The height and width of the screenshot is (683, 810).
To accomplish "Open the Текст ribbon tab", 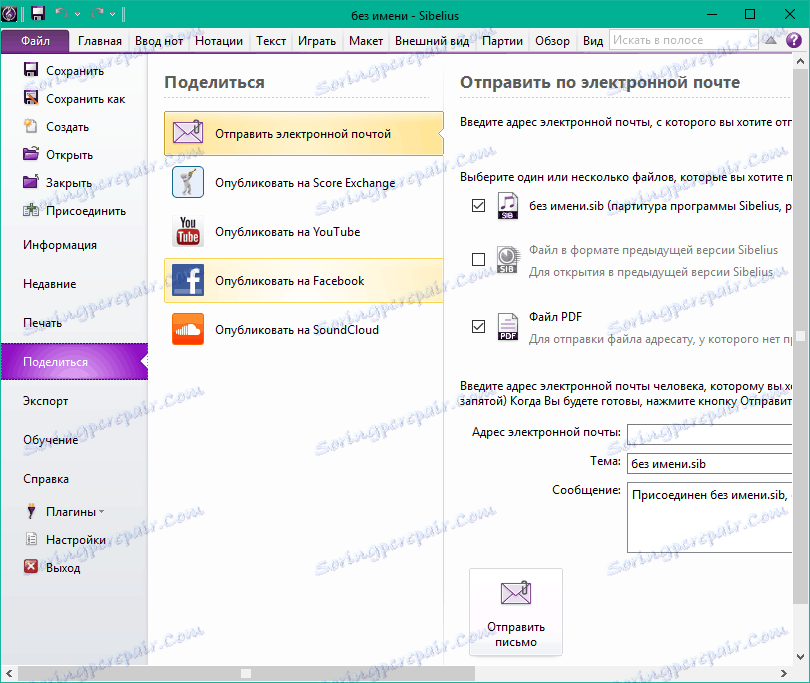I will point(271,41).
